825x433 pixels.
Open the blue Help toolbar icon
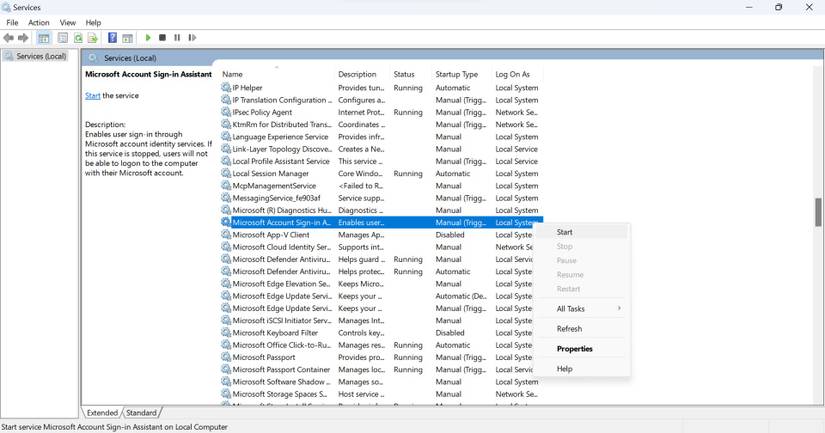112,38
